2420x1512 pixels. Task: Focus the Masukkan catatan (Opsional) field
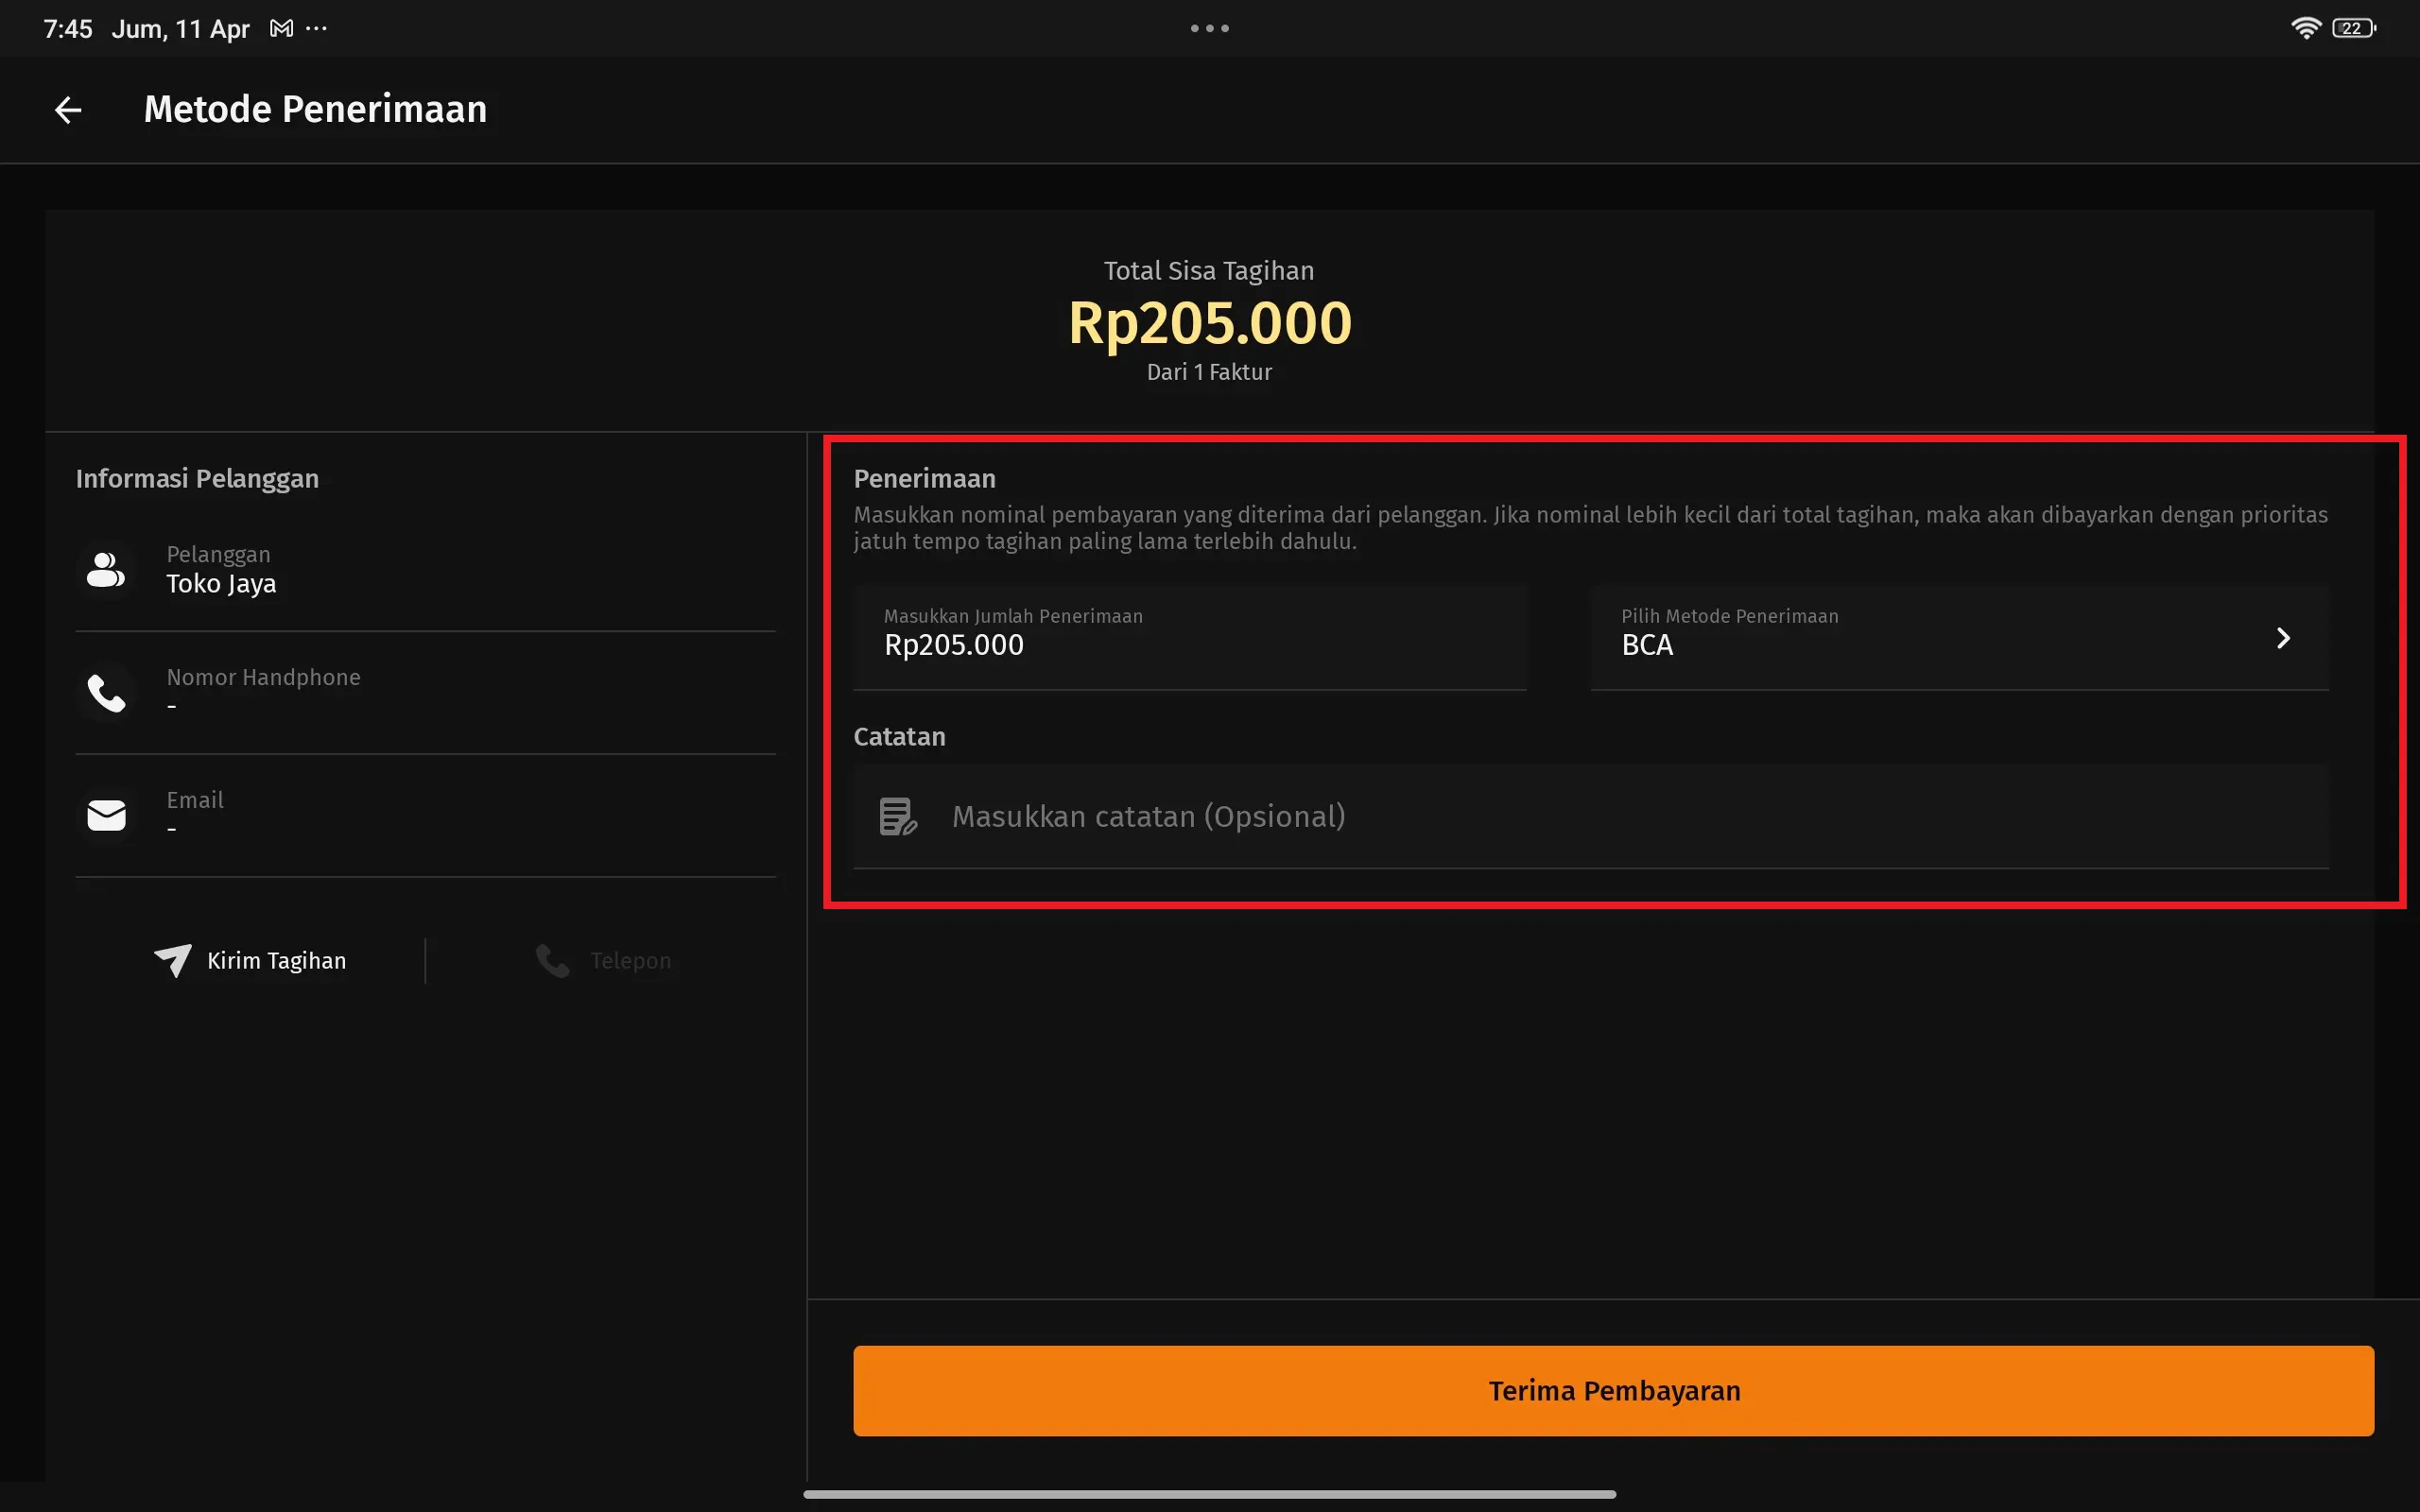(1591, 816)
